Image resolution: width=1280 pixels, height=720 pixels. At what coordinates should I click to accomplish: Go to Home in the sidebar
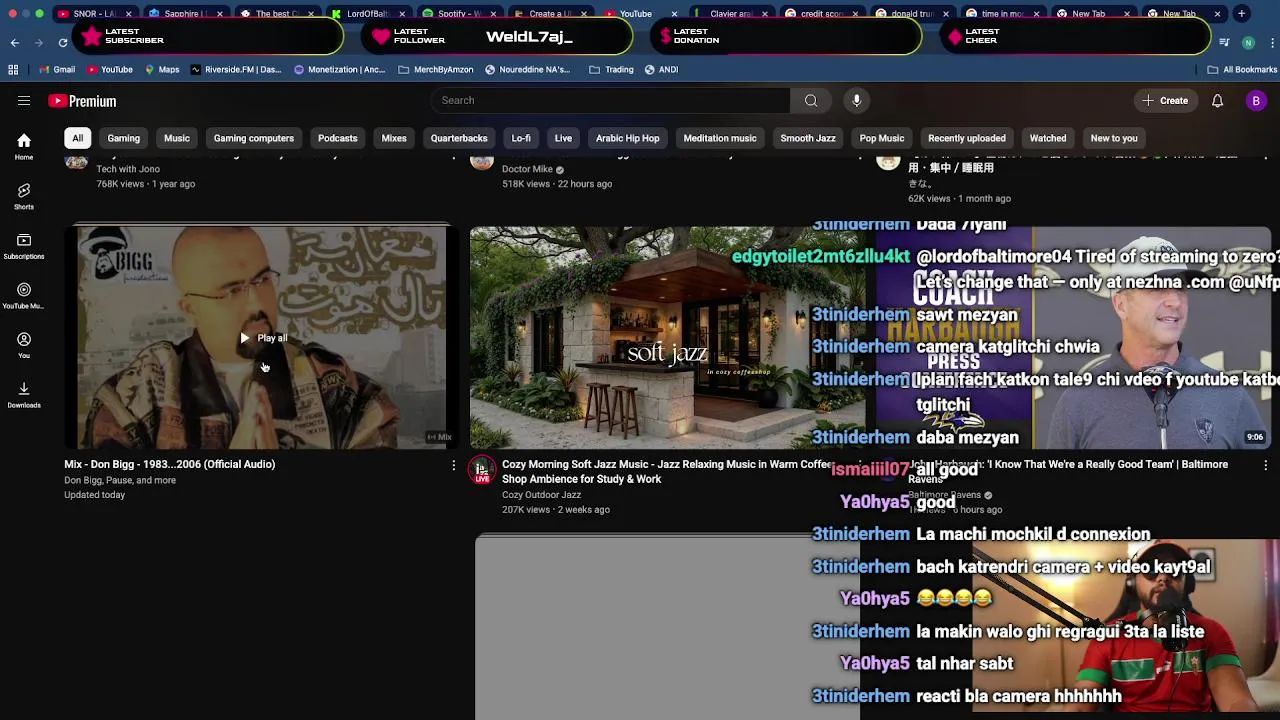pyautogui.click(x=24, y=147)
